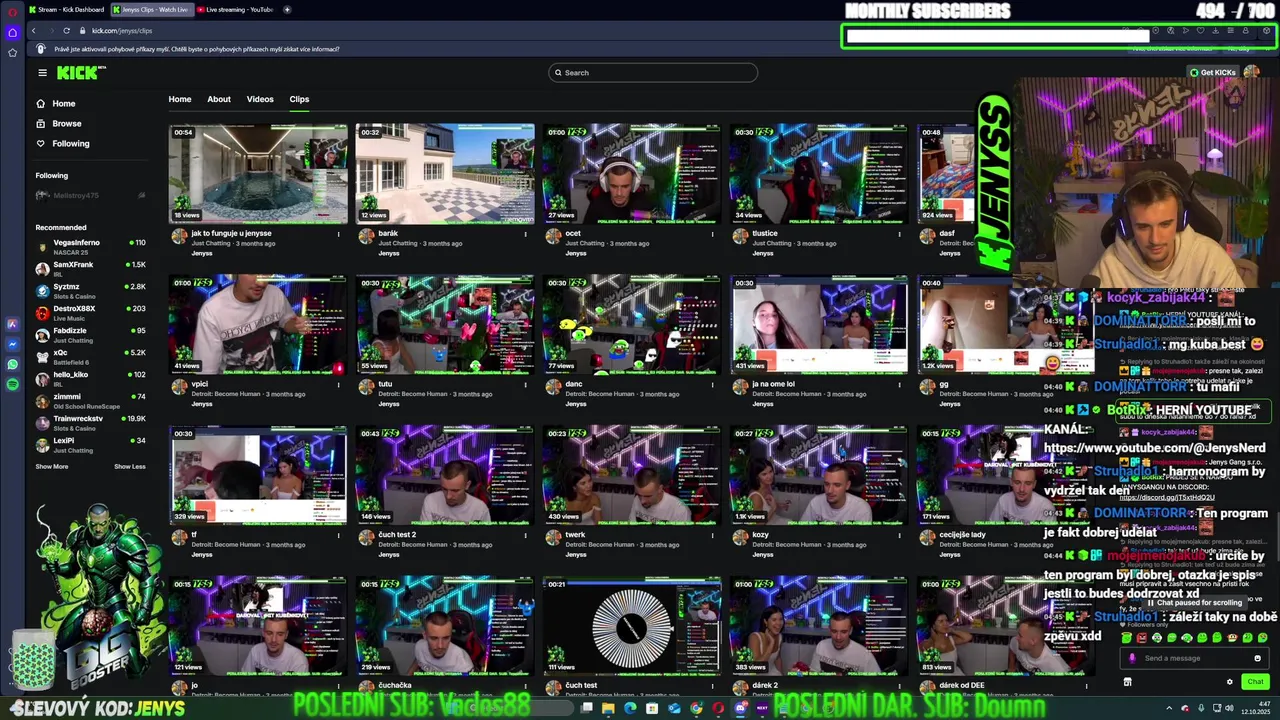Open Messenger in Opera sidebar
This screenshot has width=1280, height=720.
pos(12,344)
